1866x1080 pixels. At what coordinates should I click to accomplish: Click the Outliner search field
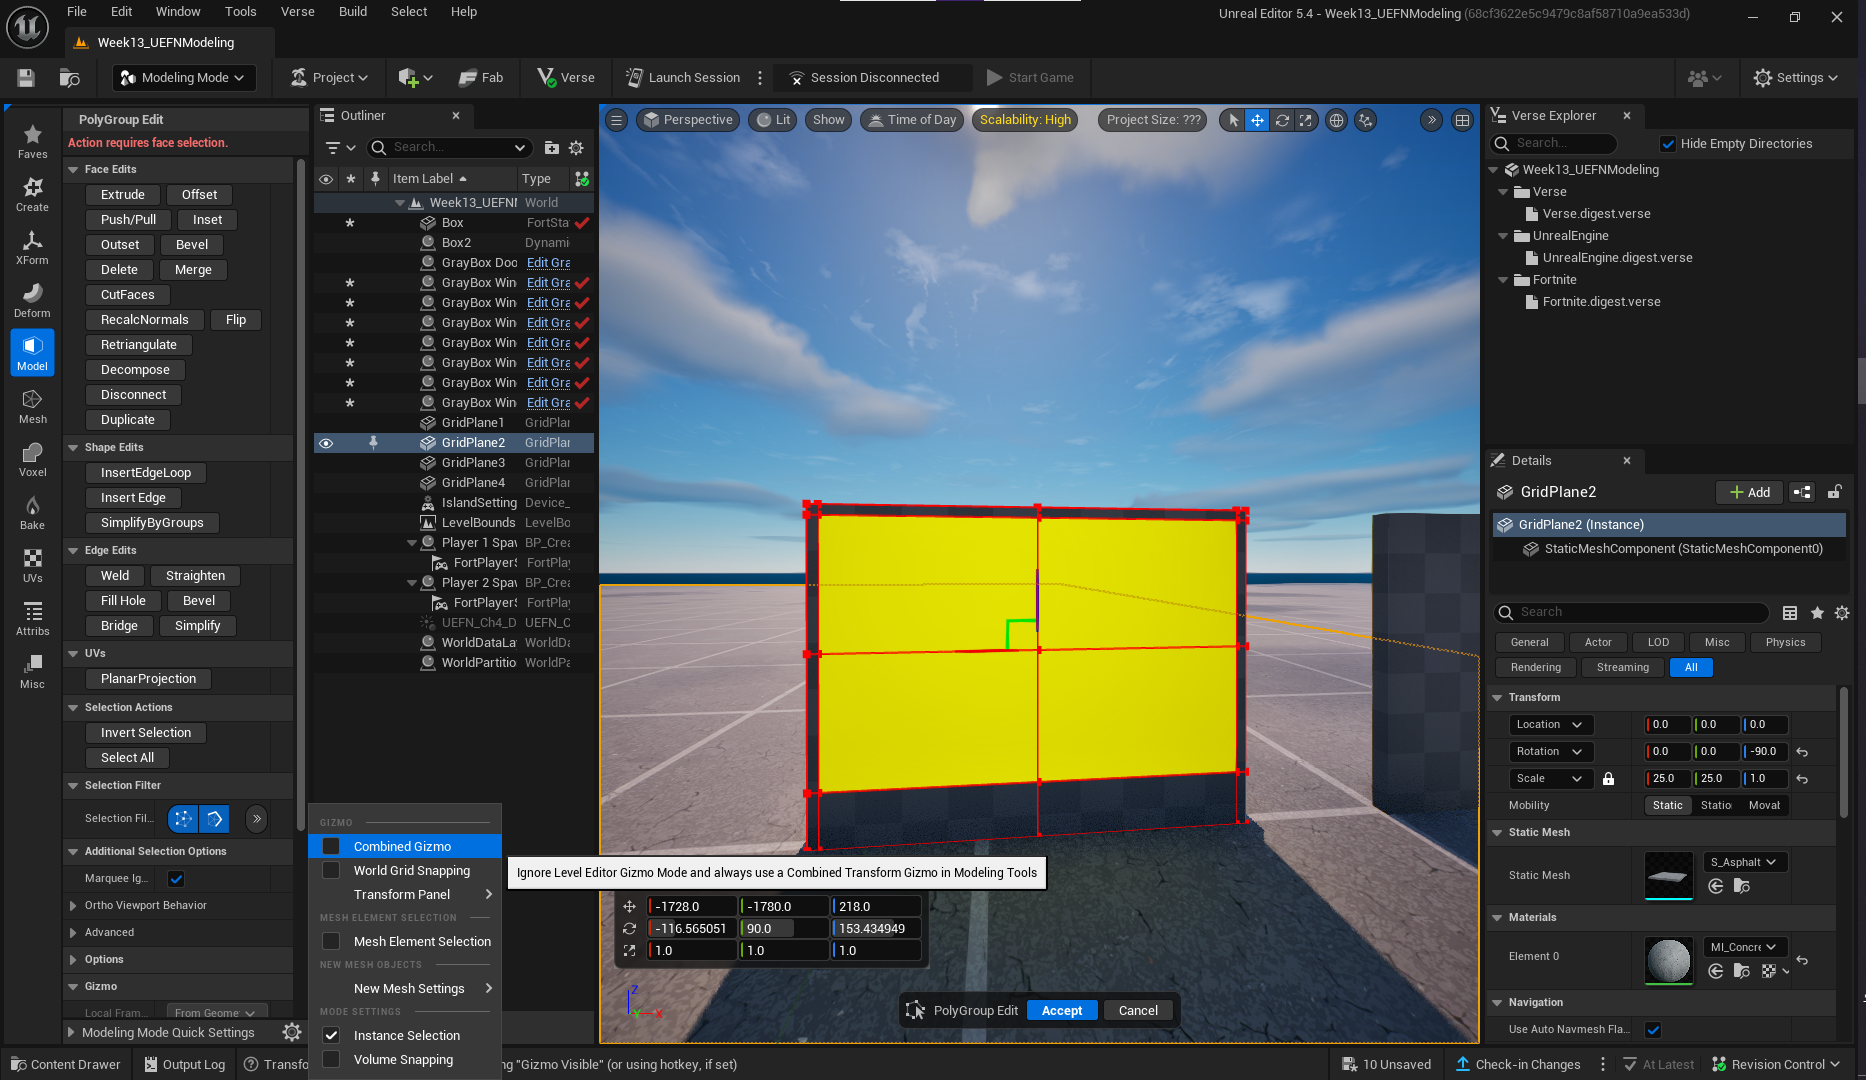(x=449, y=147)
